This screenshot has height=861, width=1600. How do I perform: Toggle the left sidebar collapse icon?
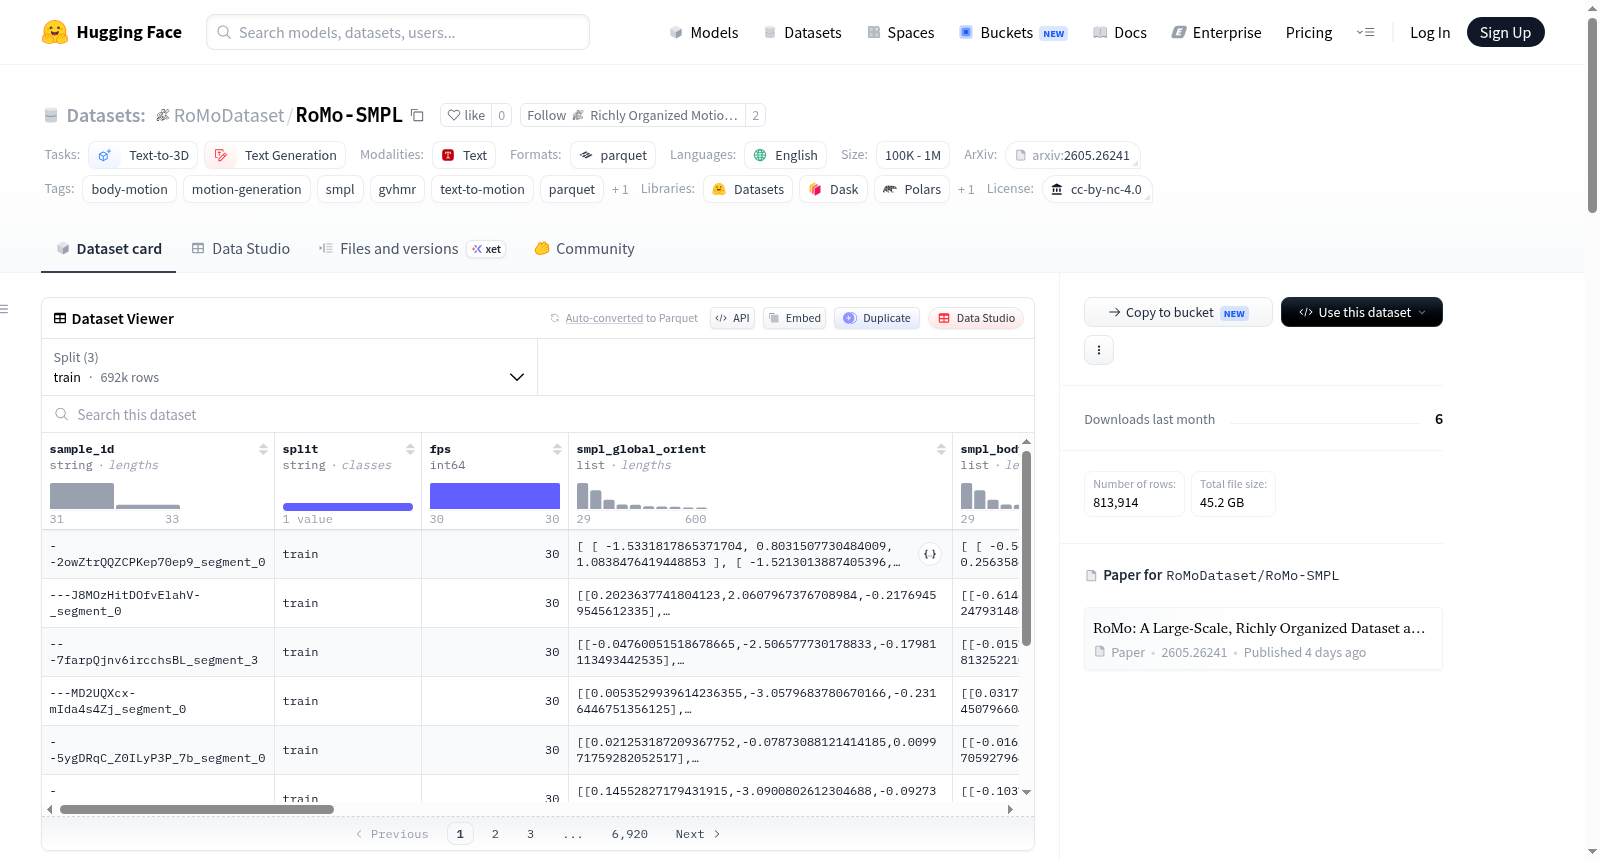pos(4,309)
